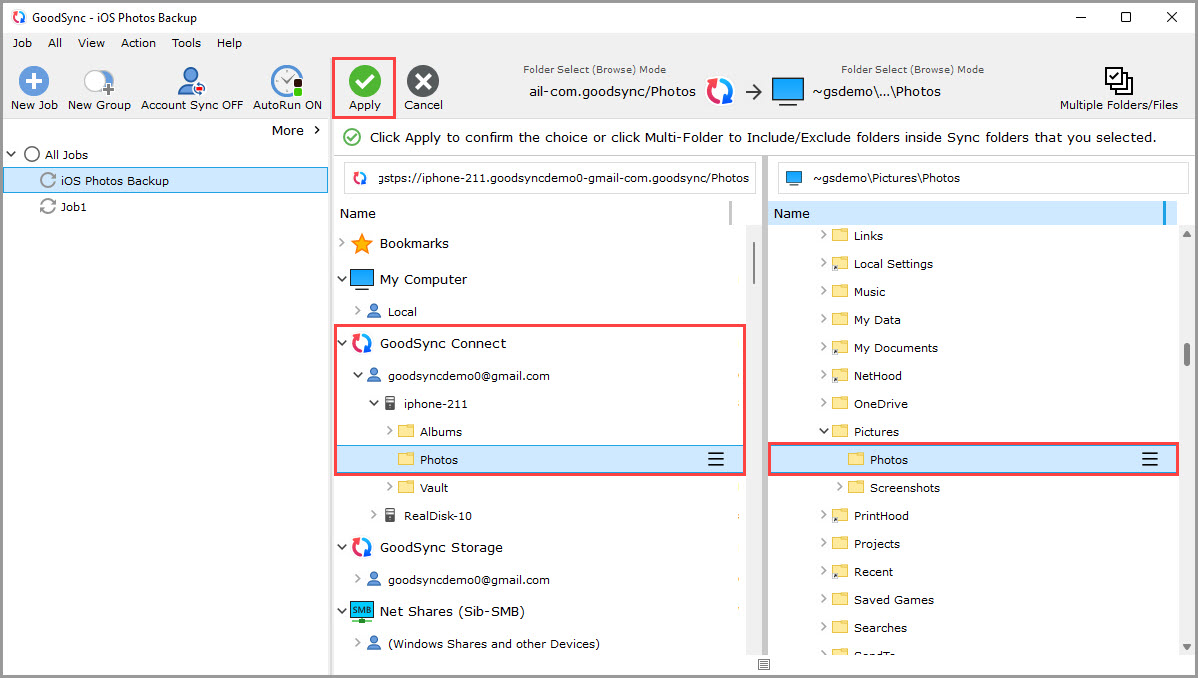The height and width of the screenshot is (678, 1198).
Task: Open the Action menu
Action: pyautogui.click(x=138, y=43)
